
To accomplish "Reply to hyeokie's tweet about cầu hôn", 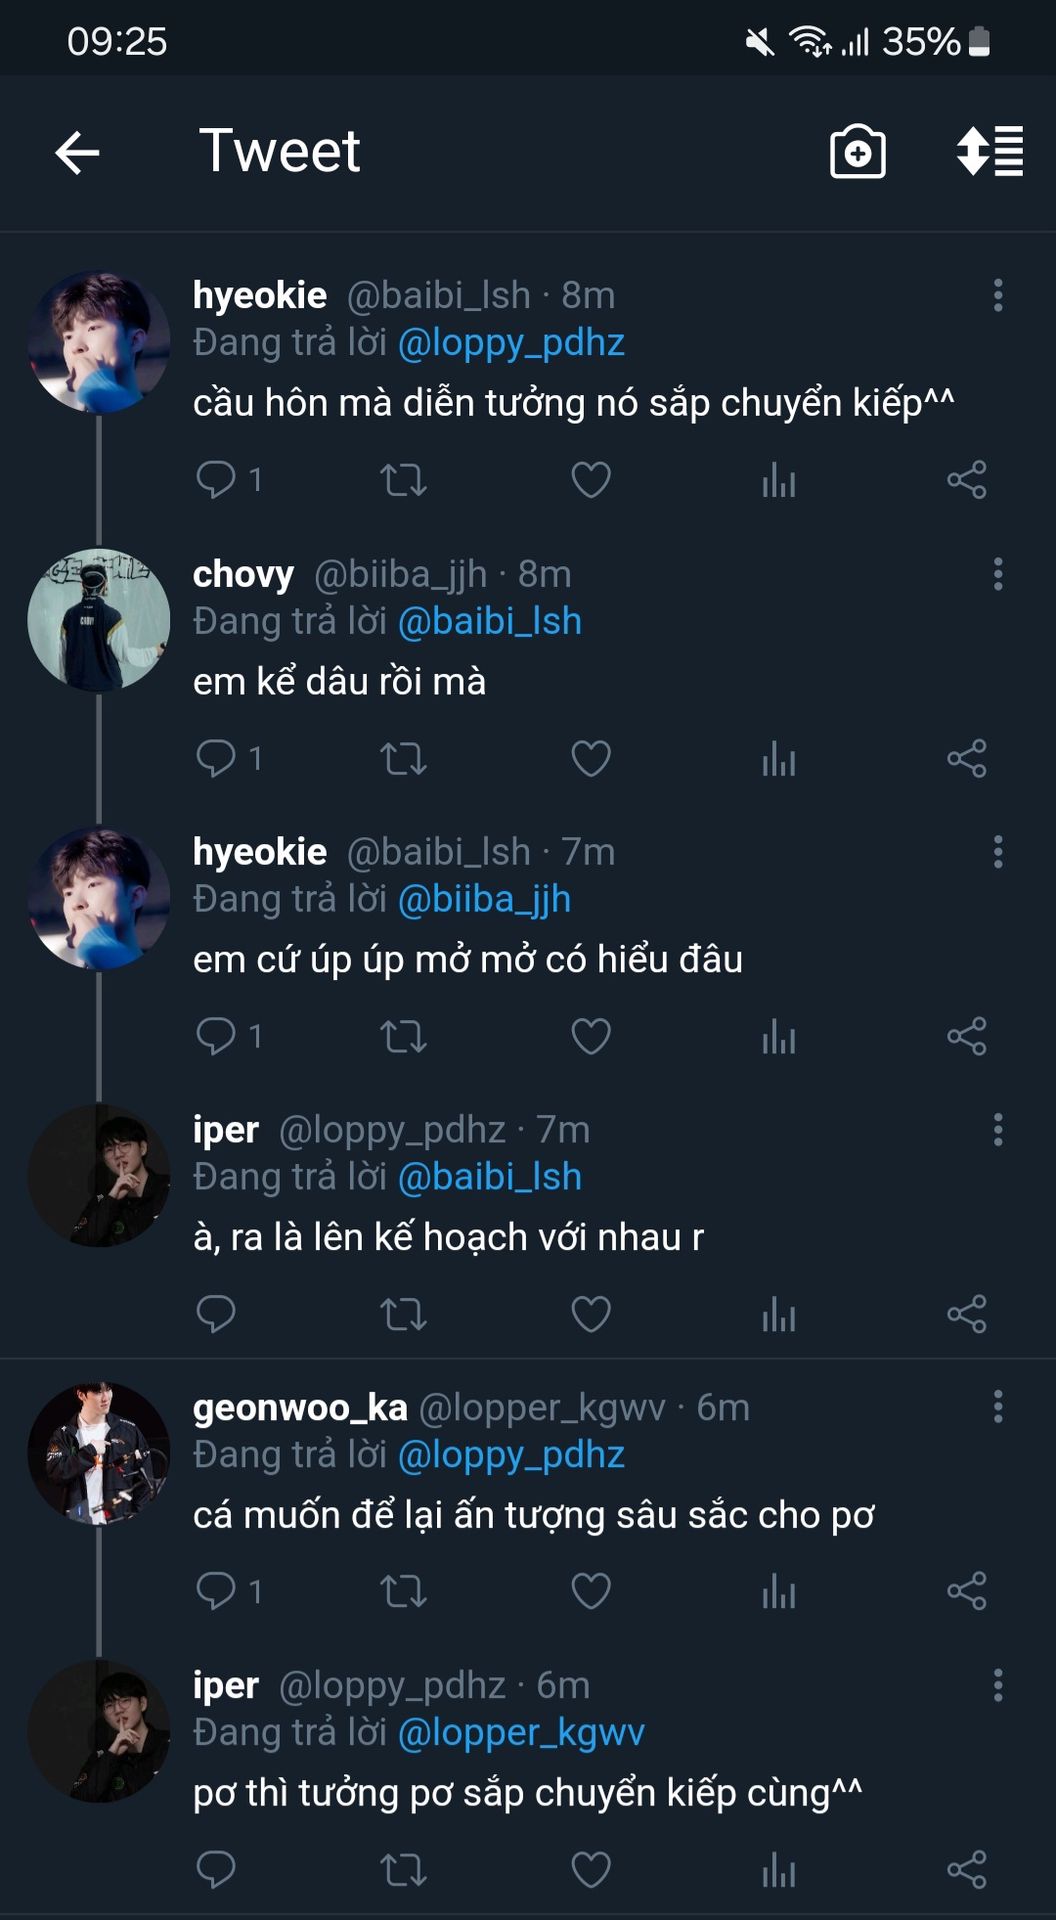I will pyautogui.click(x=216, y=480).
